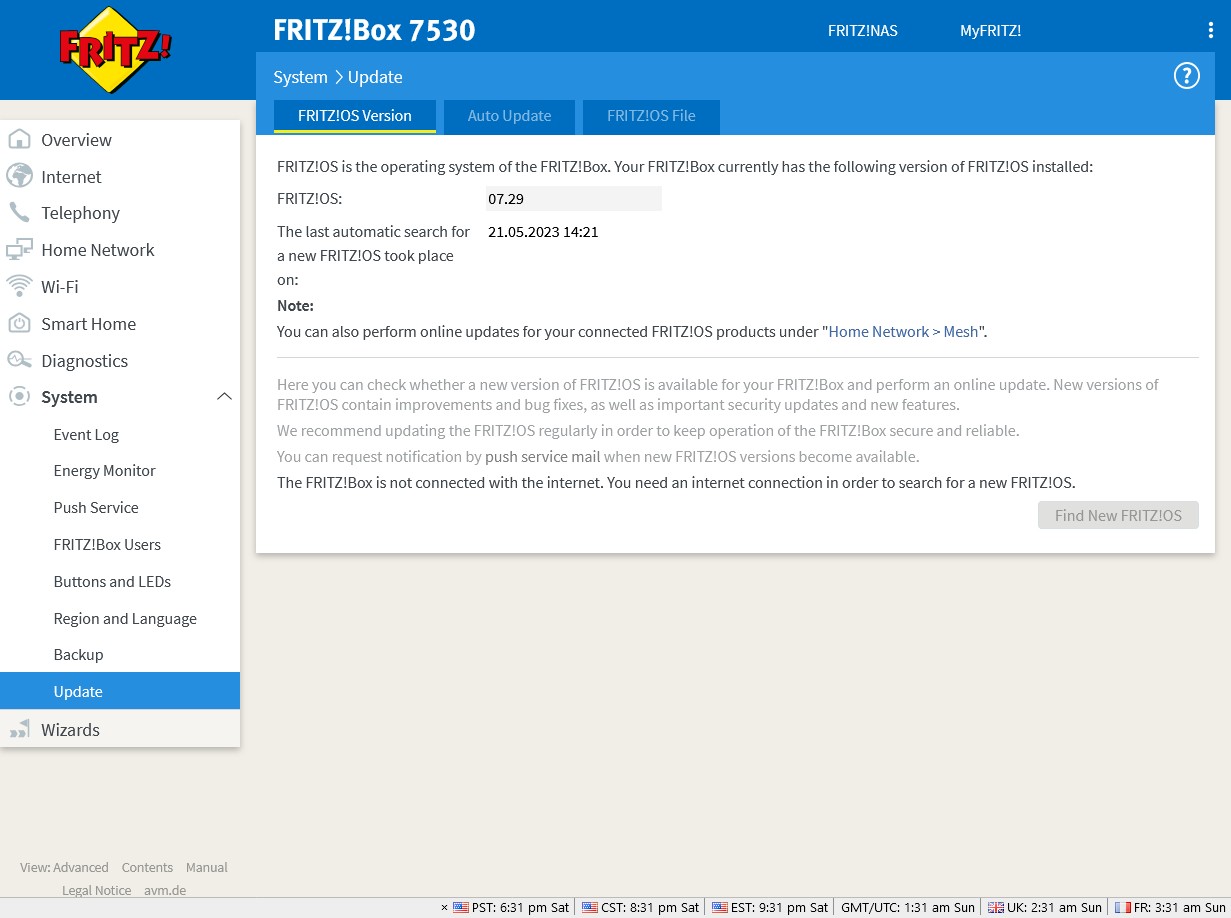Image resolution: width=1231 pixels, height=918 pixels.
Task: Click the Telephony phone icon
Action: pos(19,213)
